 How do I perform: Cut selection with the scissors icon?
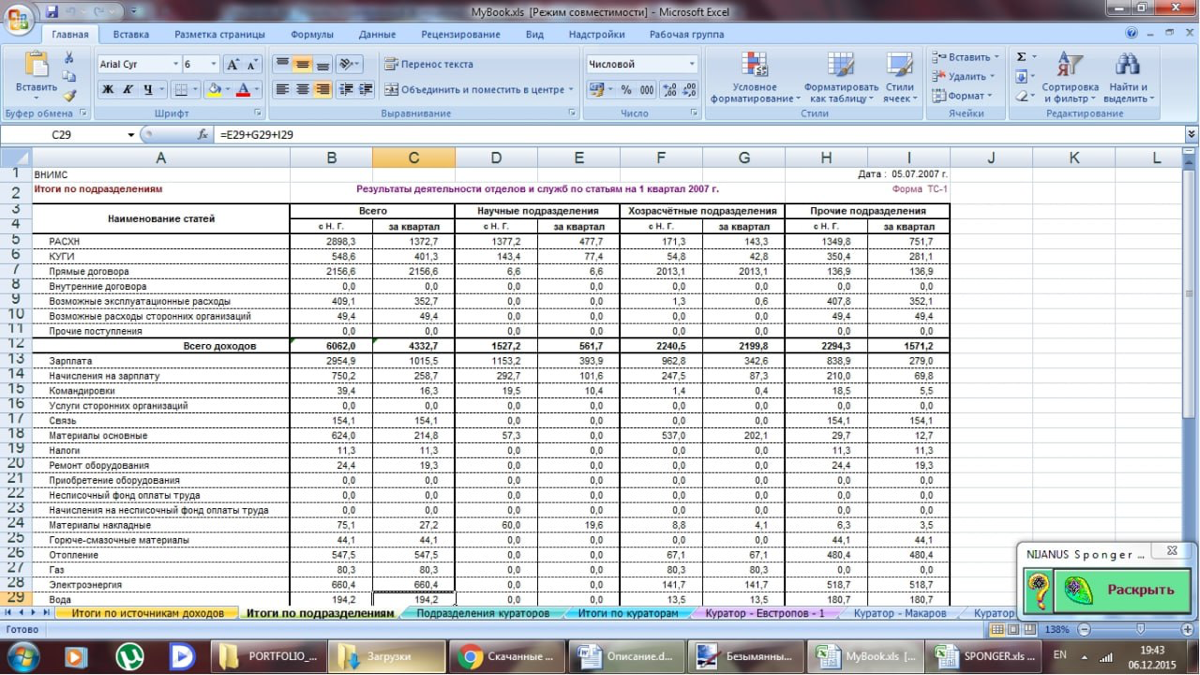tap(69, 59)
